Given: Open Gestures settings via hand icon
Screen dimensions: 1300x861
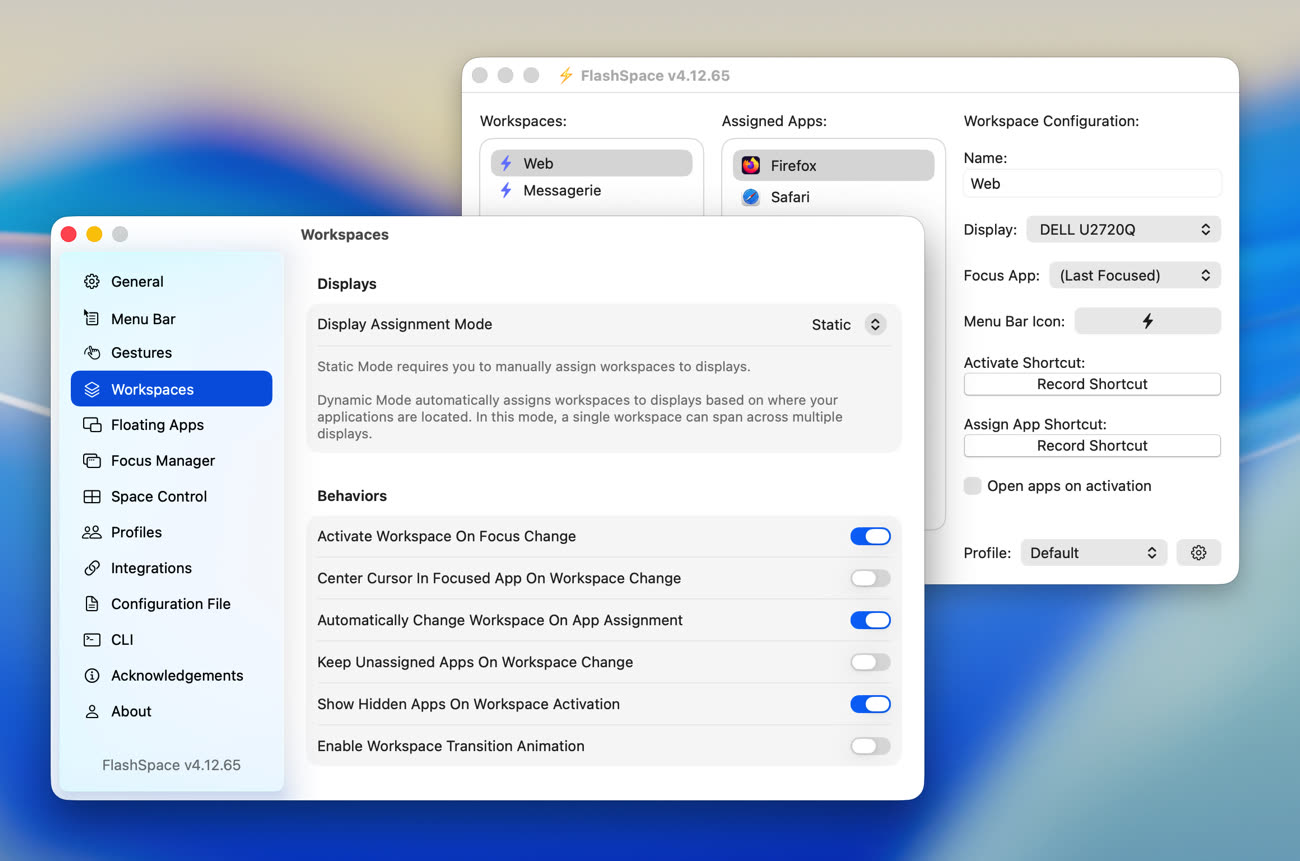Looking at the screenshot, I should 92,353.
